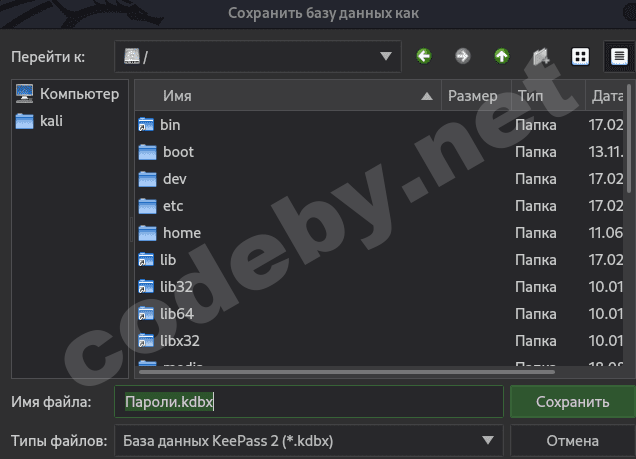Viewport: 636px width, 459px height.
Task: Click the lib32 folder icon
Action: pos(146,287)
